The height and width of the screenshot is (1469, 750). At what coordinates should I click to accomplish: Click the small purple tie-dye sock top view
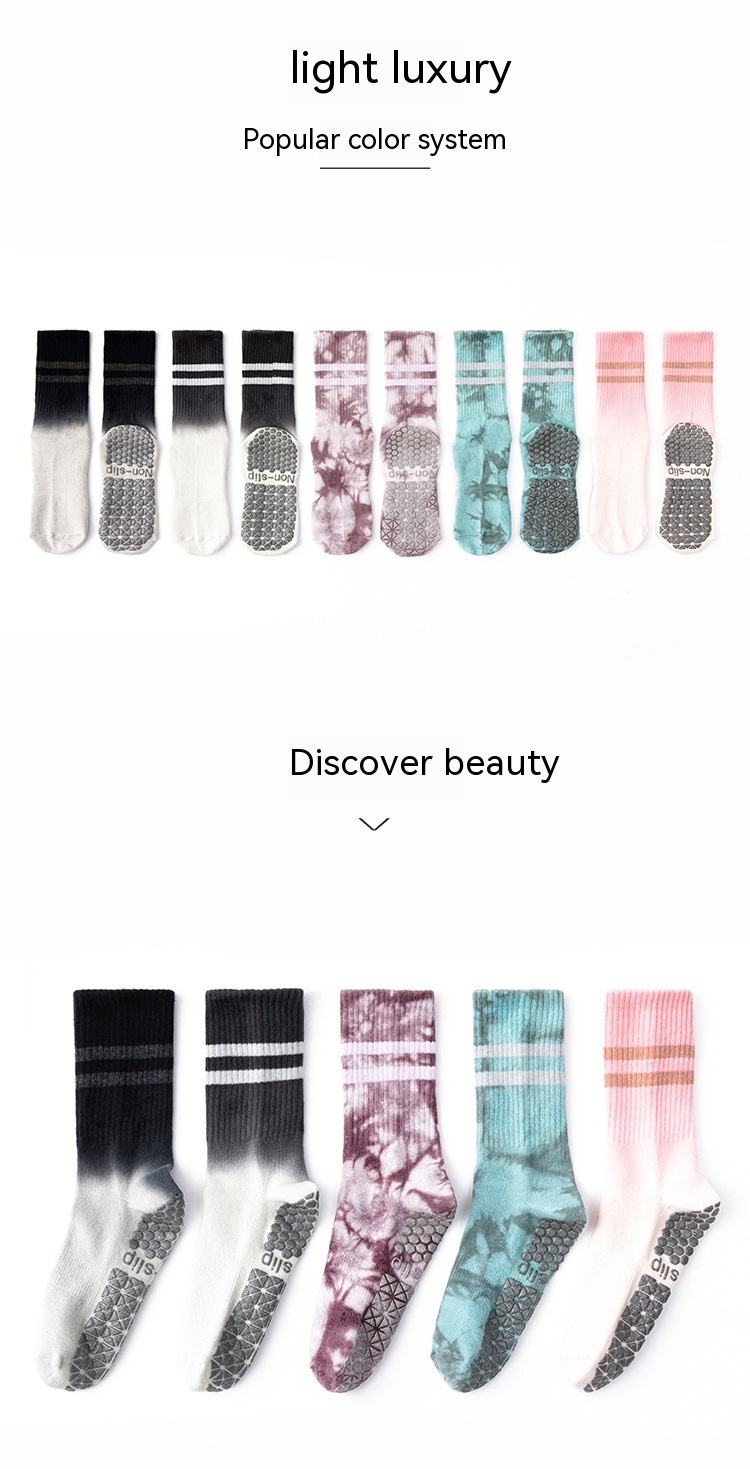[339, 440]
